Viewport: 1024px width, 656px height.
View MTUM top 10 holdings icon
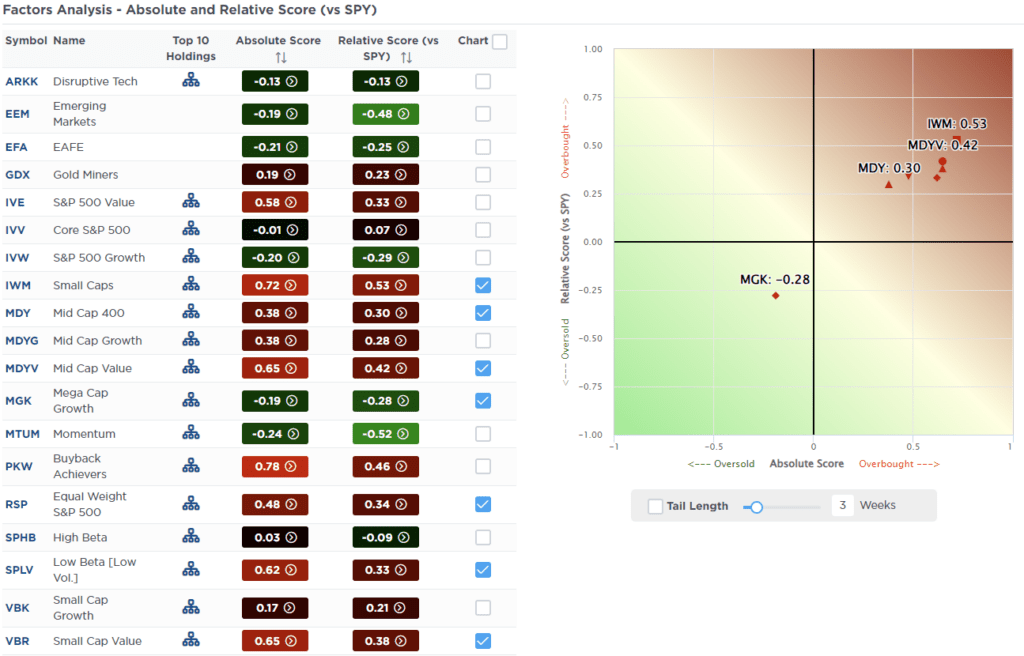tap(191, 433)
